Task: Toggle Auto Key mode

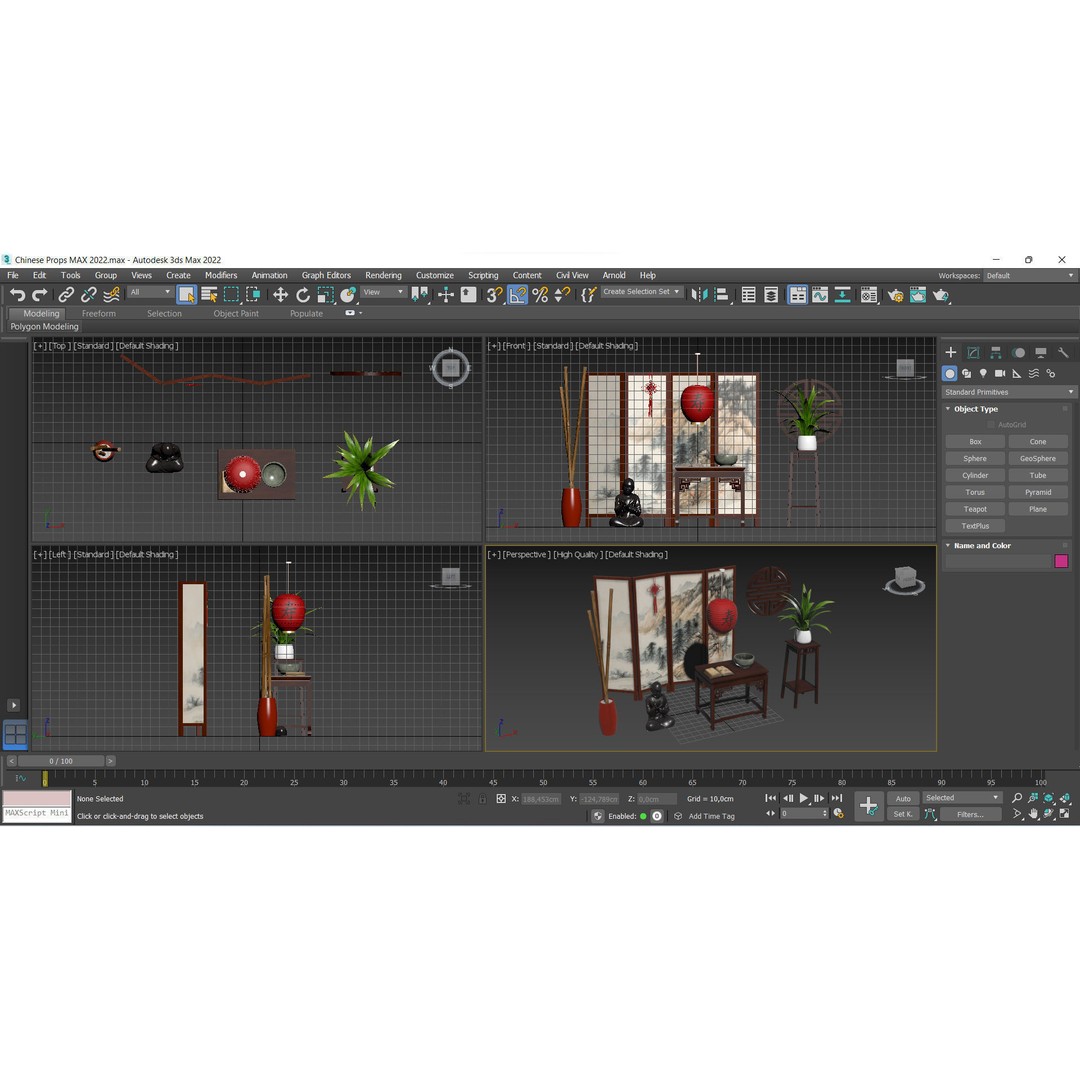Action: click(x=903, y=798)
